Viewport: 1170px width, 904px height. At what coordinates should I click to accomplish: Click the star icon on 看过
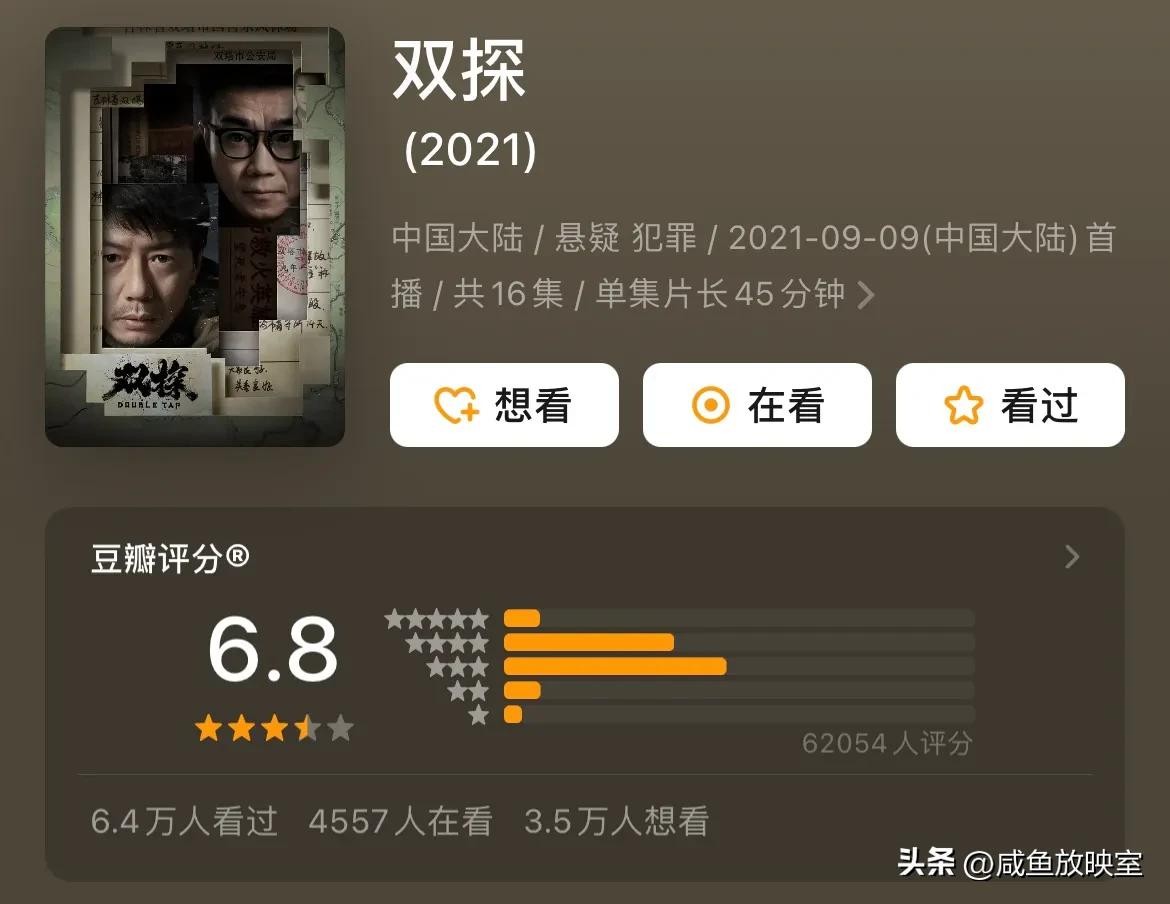(963, 405)
